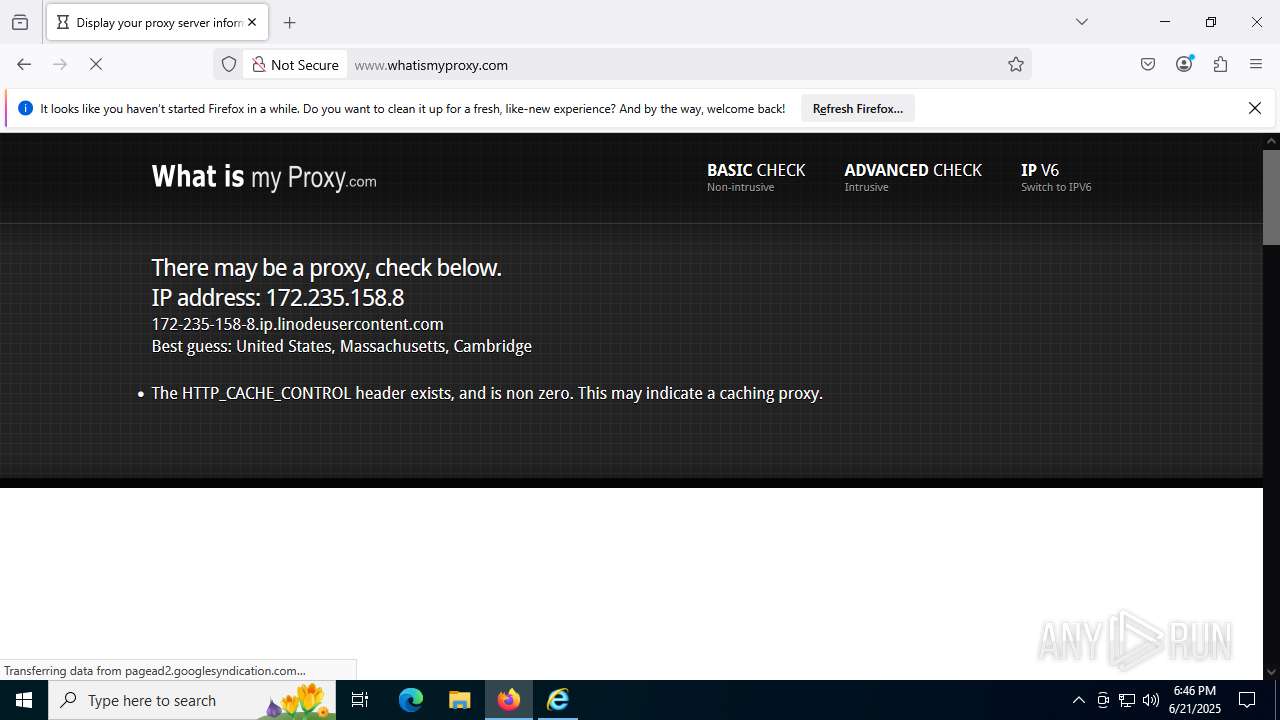This screenshot has height=720, width=1280.
Task: Select the linodeusercontent hostname text
Action: tap(297, 324)
